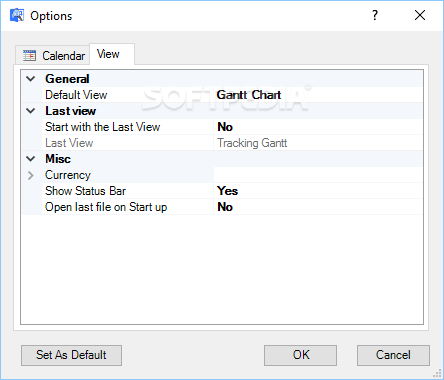
Task: Confirm settings with the OK button
Action: pyautogui.click(x=300, y=355)
